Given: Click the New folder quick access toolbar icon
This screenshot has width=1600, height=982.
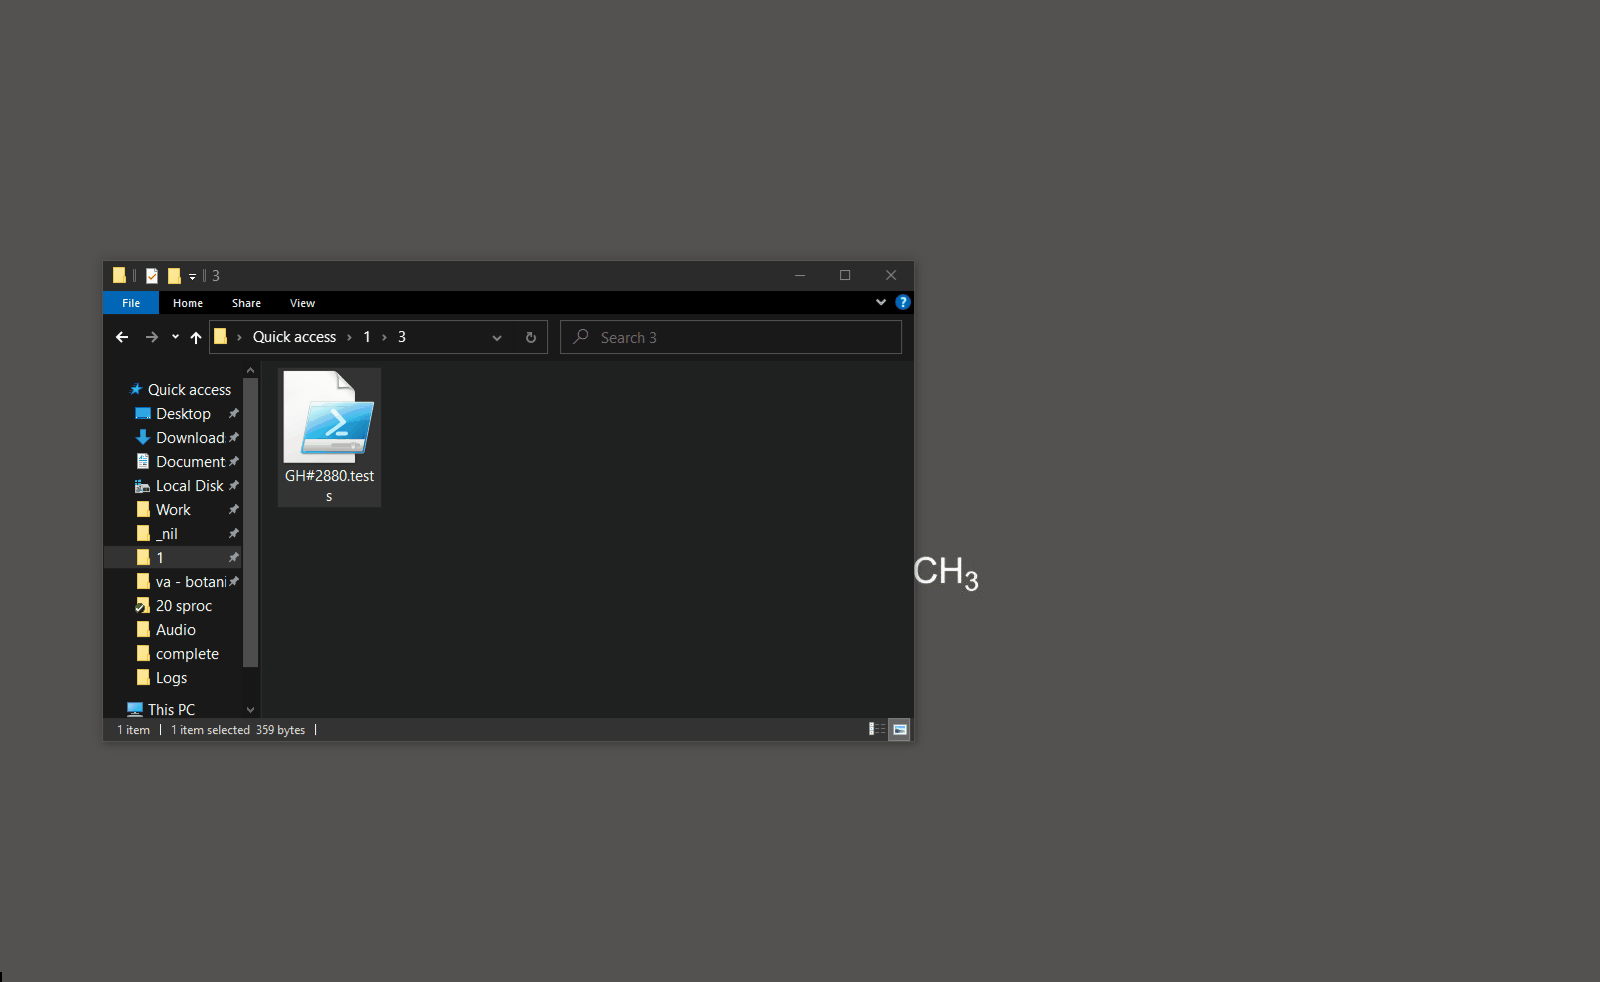Looking at the screenshot, I should coord(174,276).
